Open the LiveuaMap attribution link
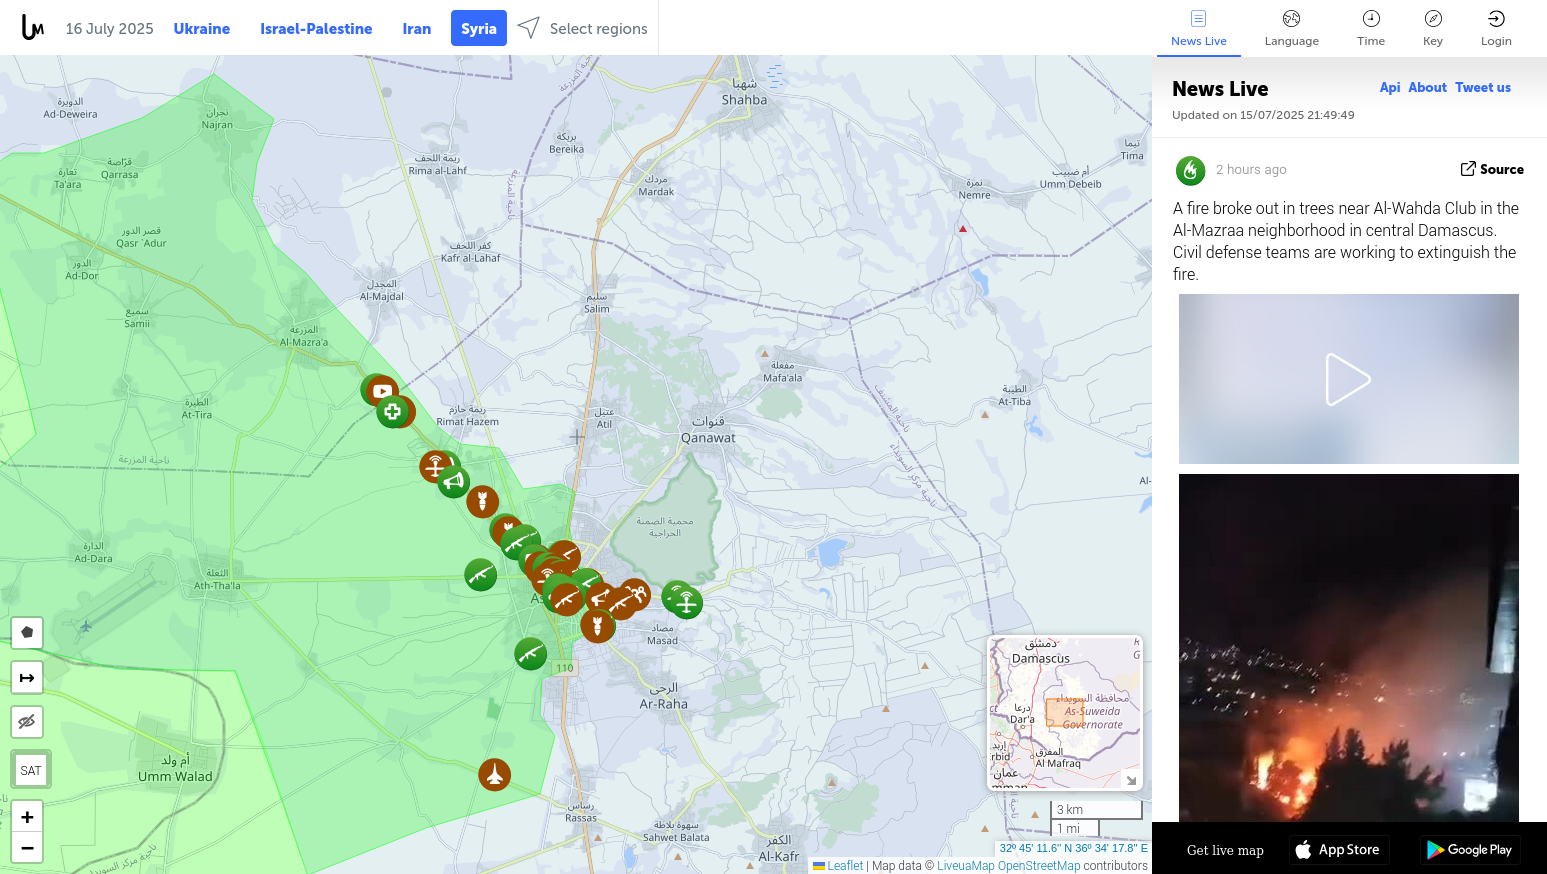Viewport: 1547px width, 874px height. tap(966, 866)
